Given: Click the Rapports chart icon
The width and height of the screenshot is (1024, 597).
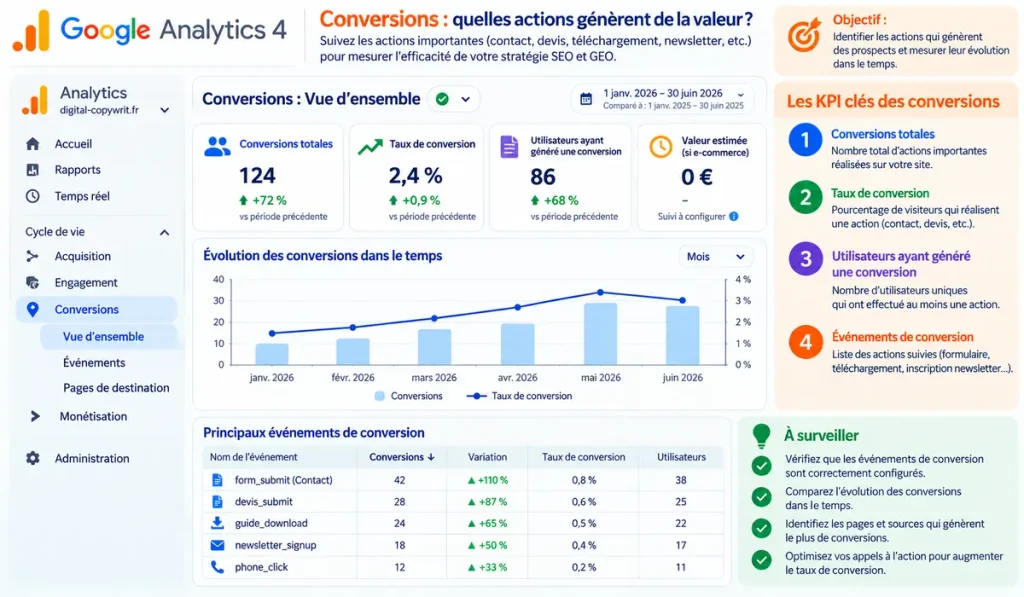Looking at the screenshot, I should point(33,170).
